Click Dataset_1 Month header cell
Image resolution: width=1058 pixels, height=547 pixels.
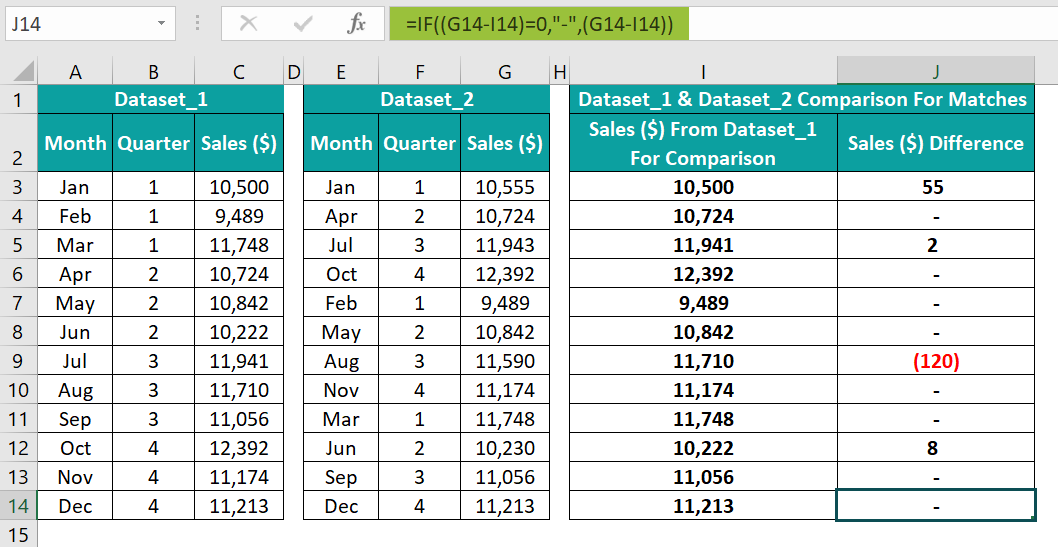[x=75, y=142]
